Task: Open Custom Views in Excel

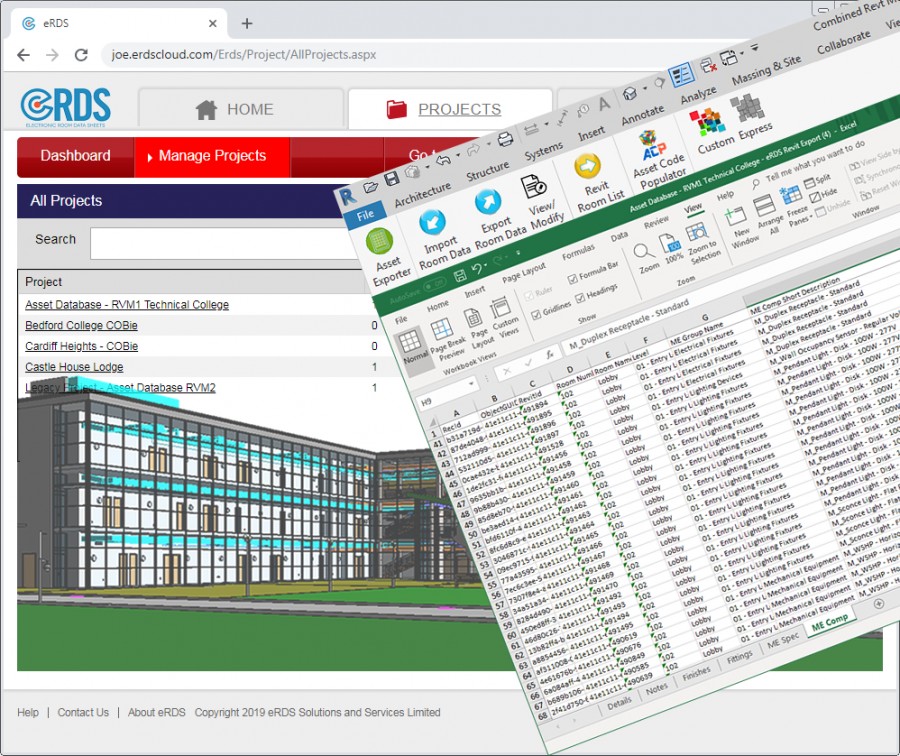Action: pyautogui.click(x=503, y=316)
